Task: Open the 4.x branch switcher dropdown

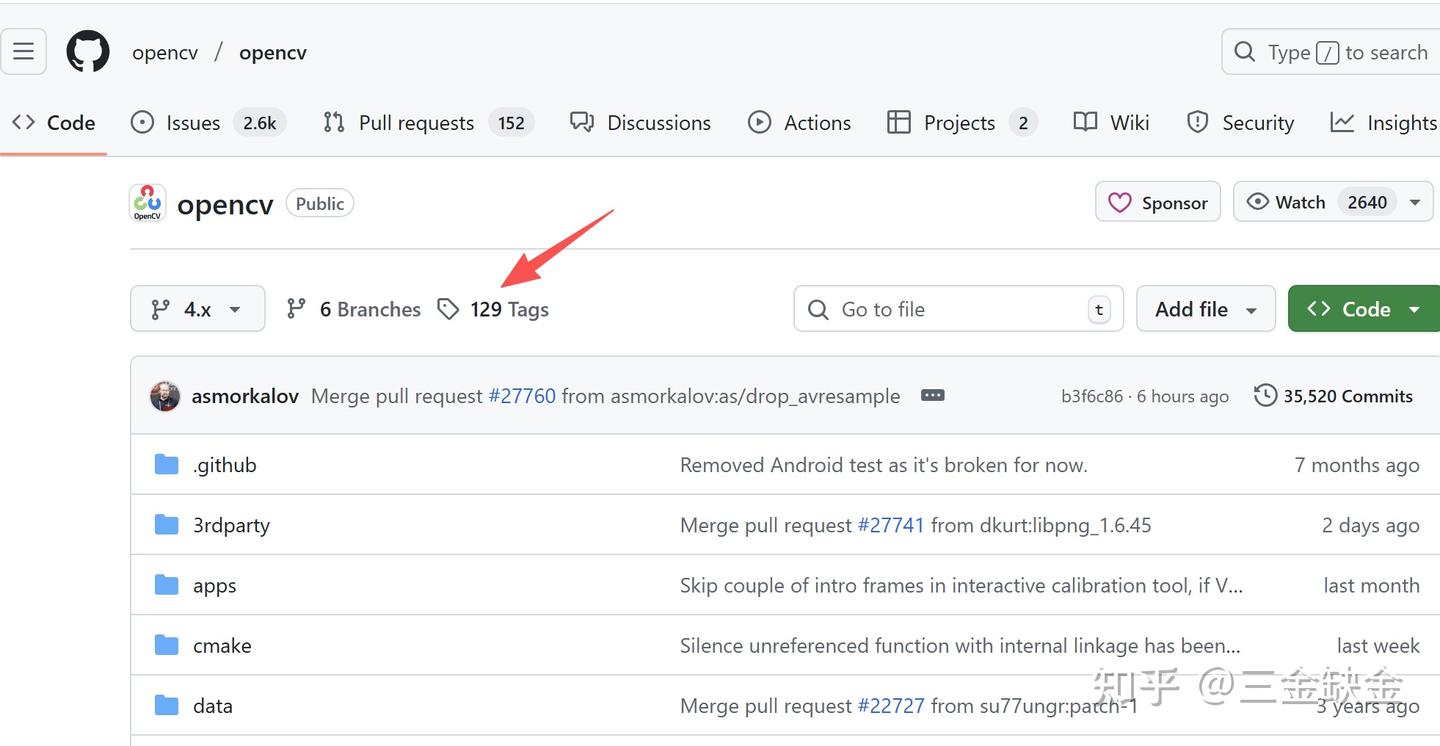Action: tap(197, 309)
